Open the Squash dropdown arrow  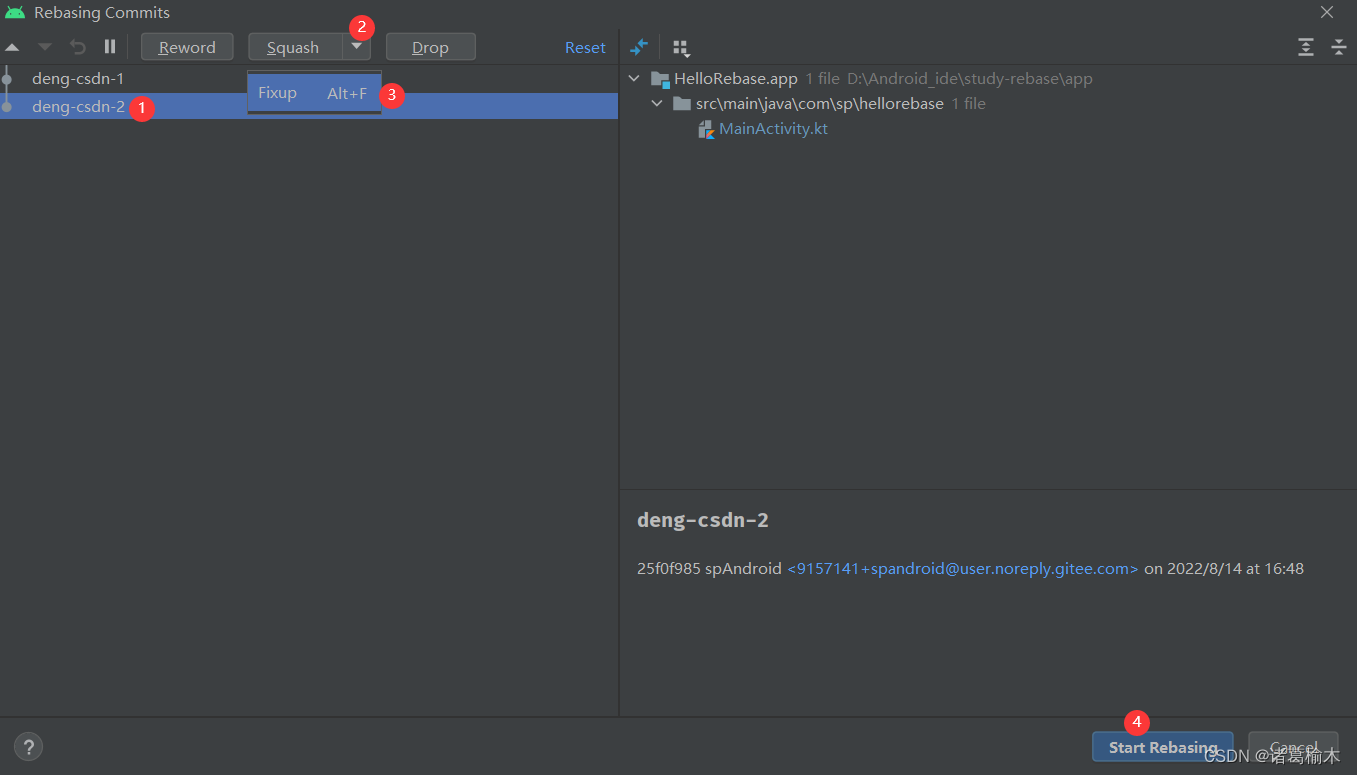(357, 47)
